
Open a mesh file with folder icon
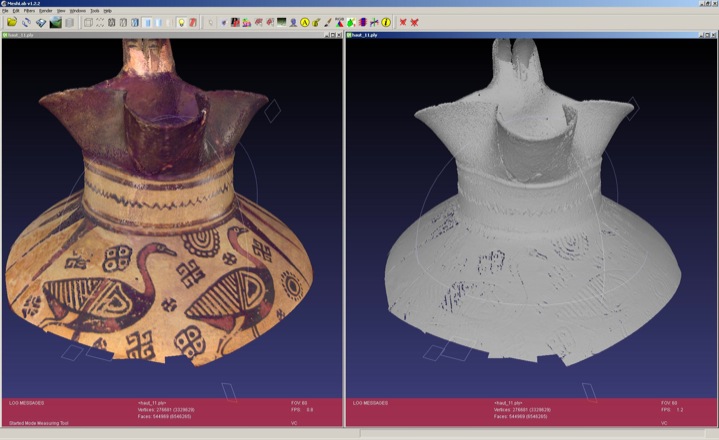pos(12,22)
